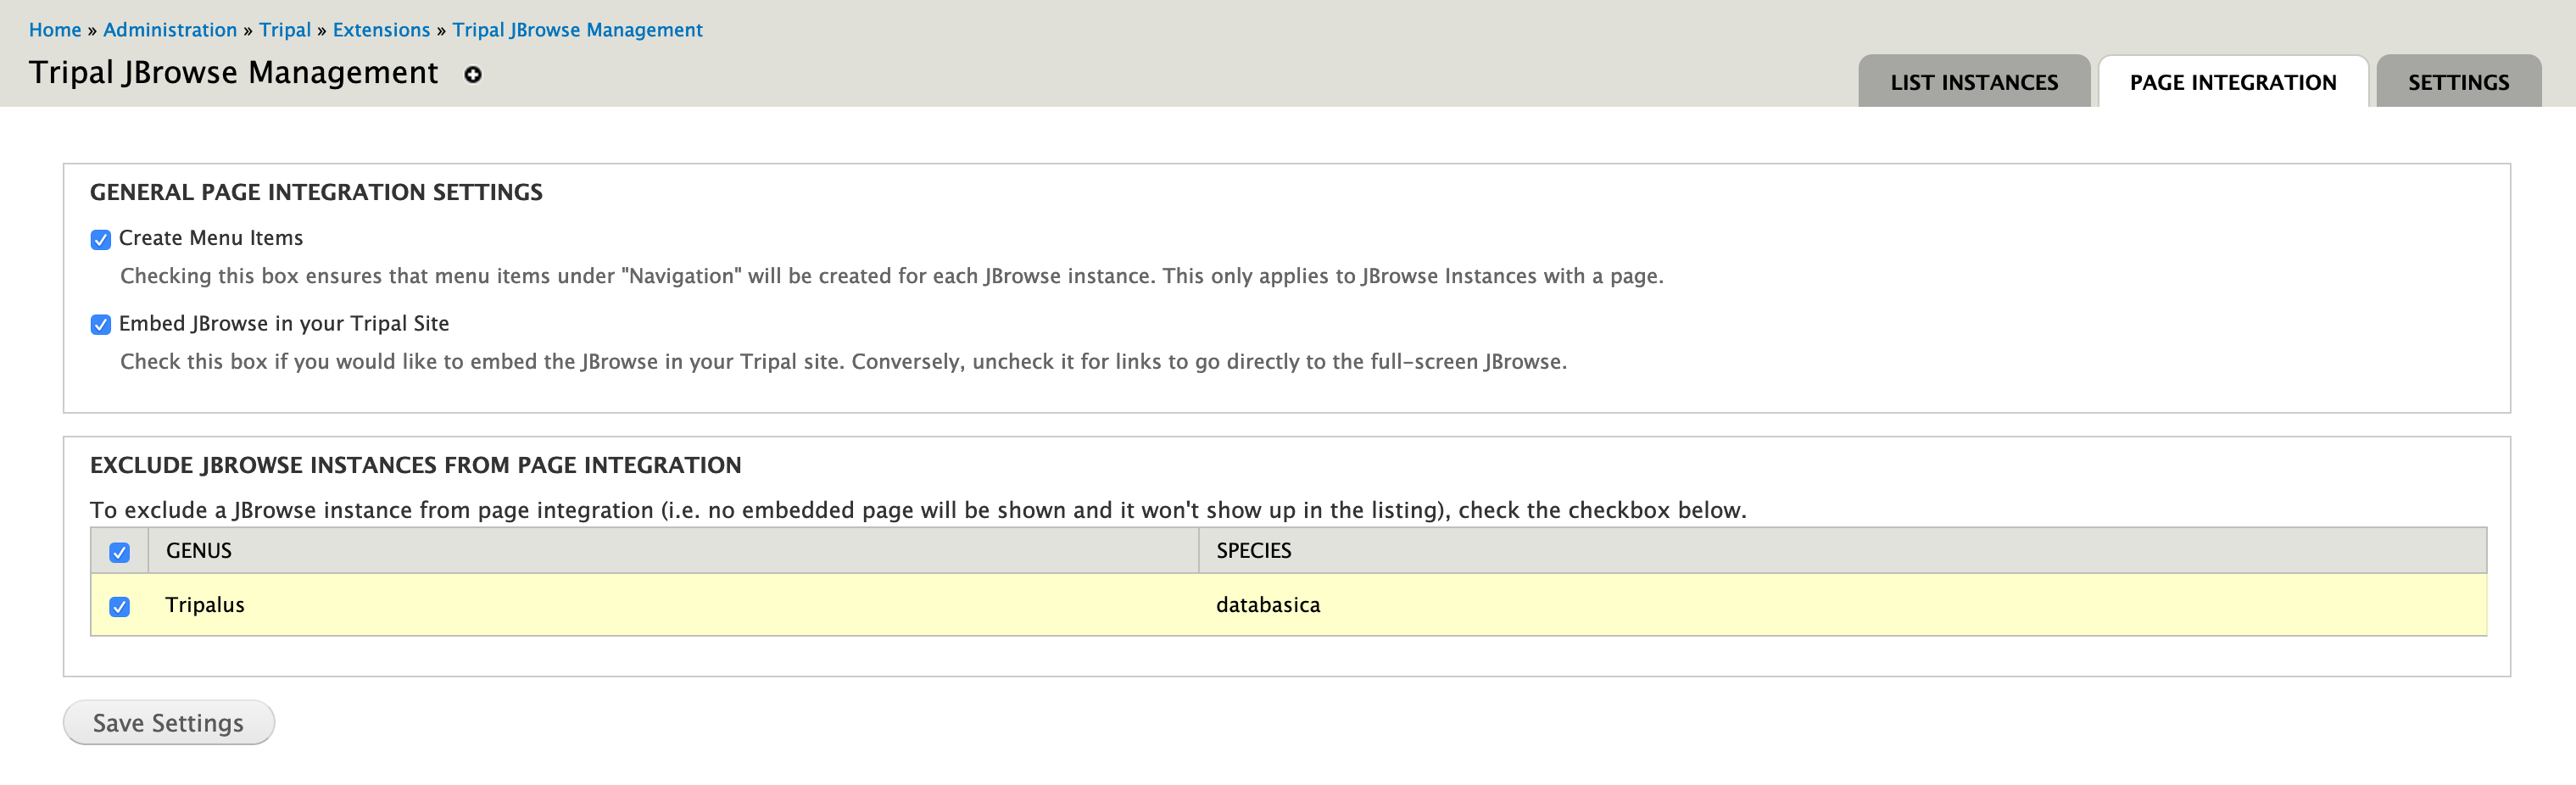Click the Species column header
Image resolution: width=2576 pixels, height=785 pixels.
coord(1253,551)
